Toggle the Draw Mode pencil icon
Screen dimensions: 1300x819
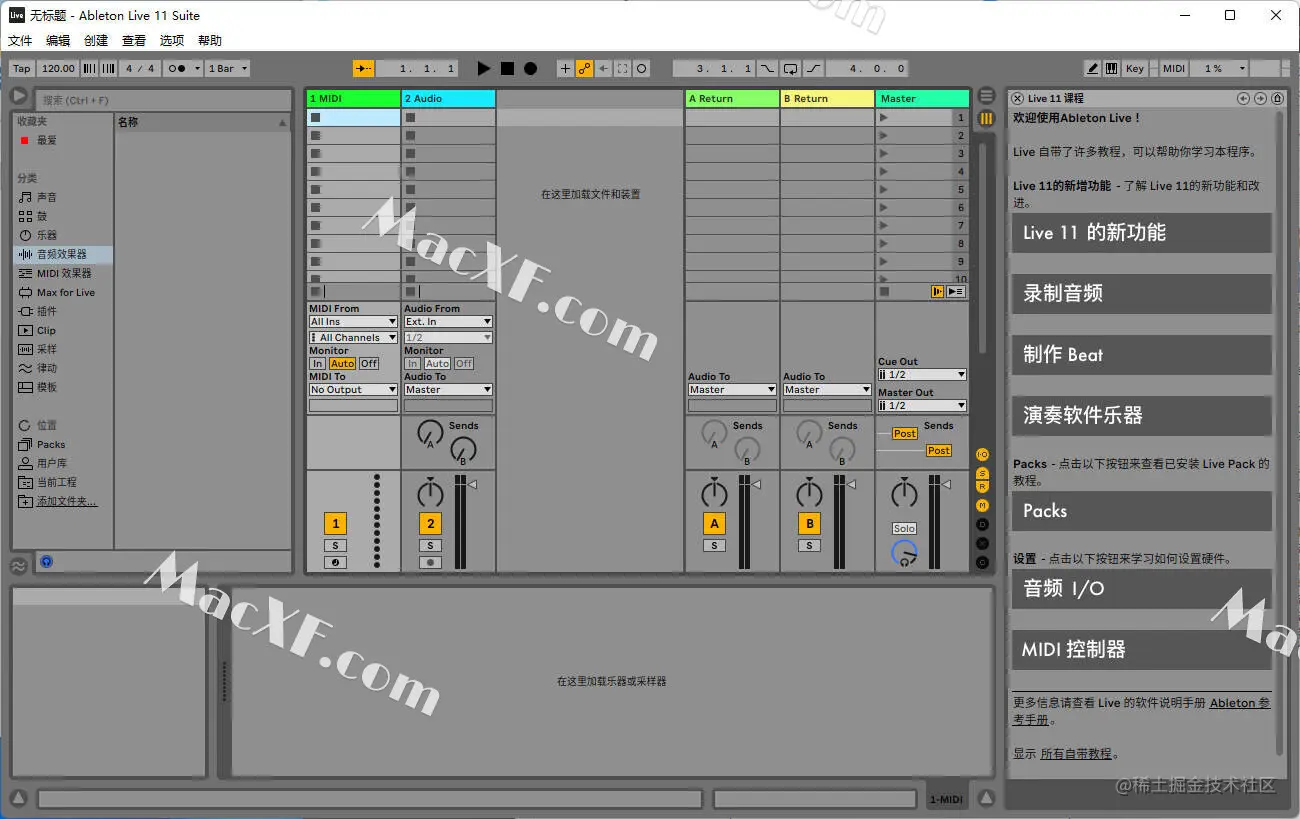1093,68
